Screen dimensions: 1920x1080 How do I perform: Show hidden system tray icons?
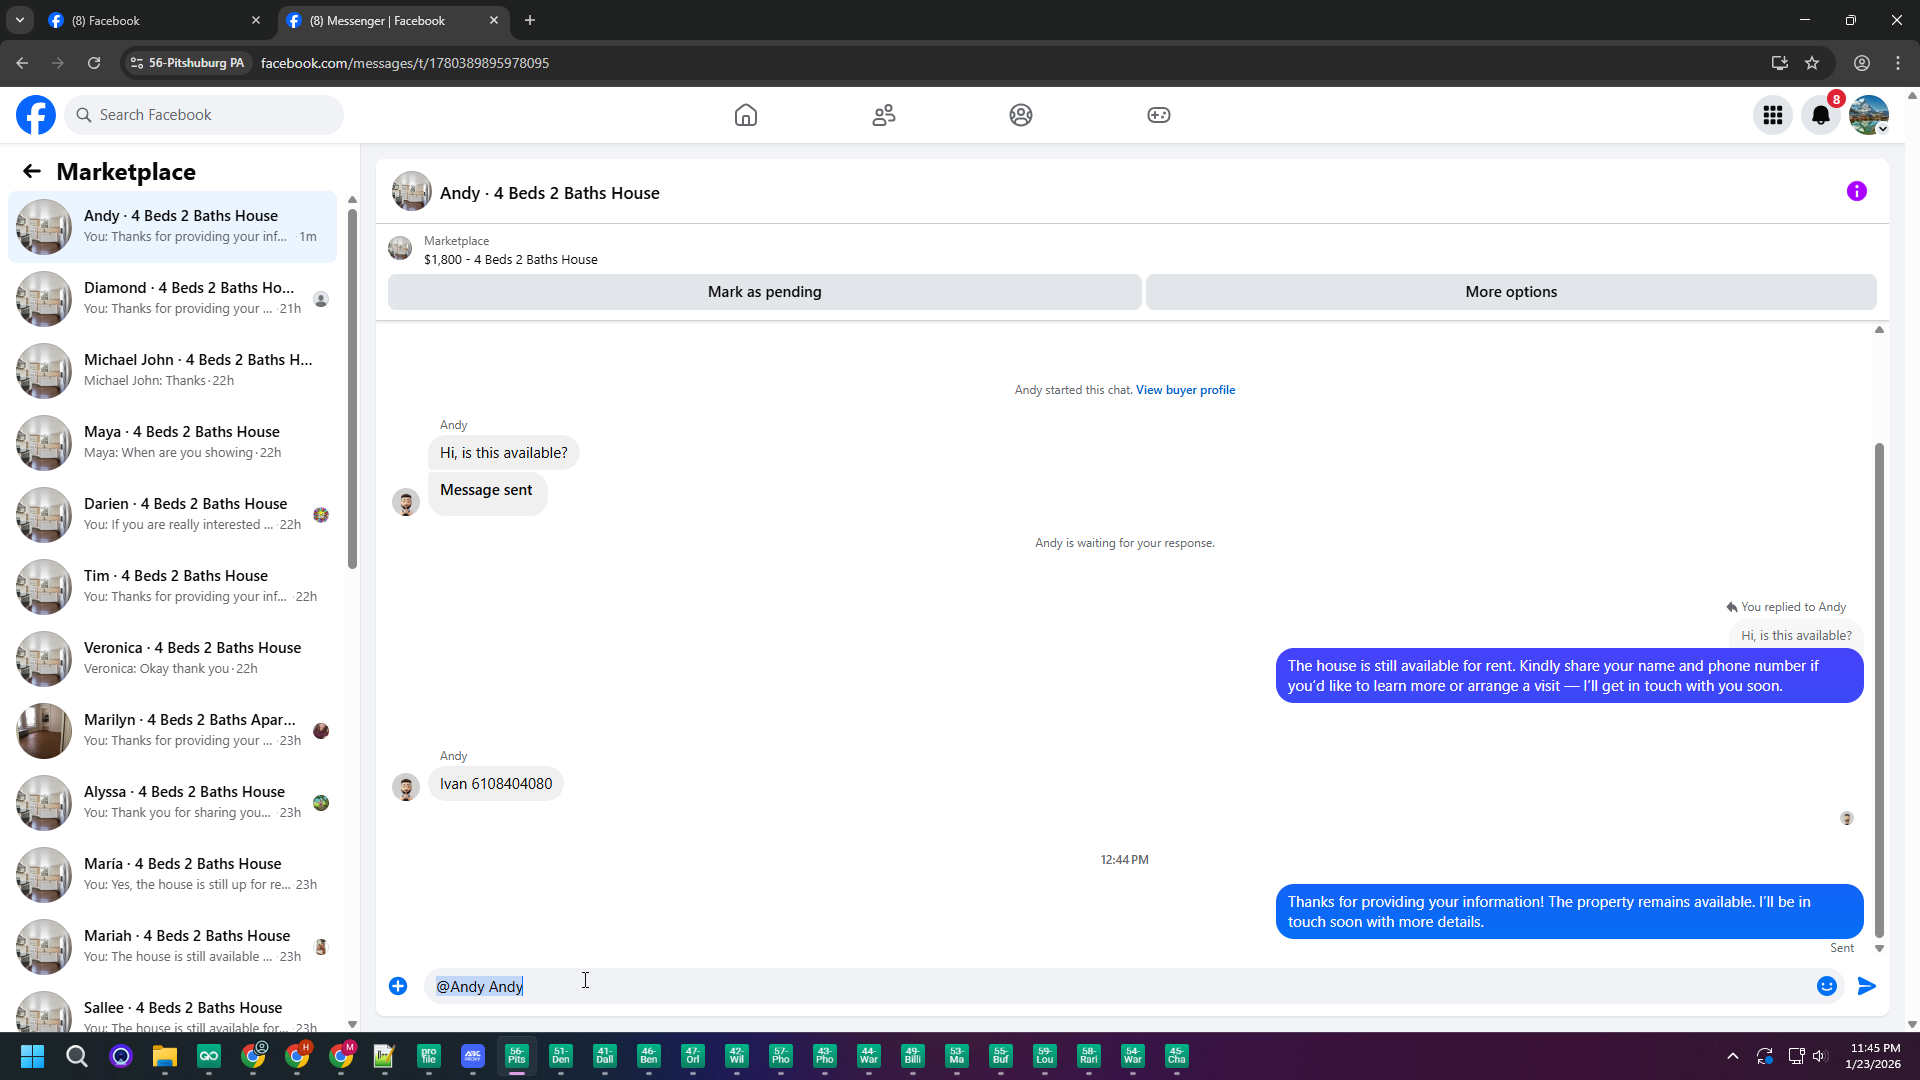pyautogui.click(x=1732, y=1056)
